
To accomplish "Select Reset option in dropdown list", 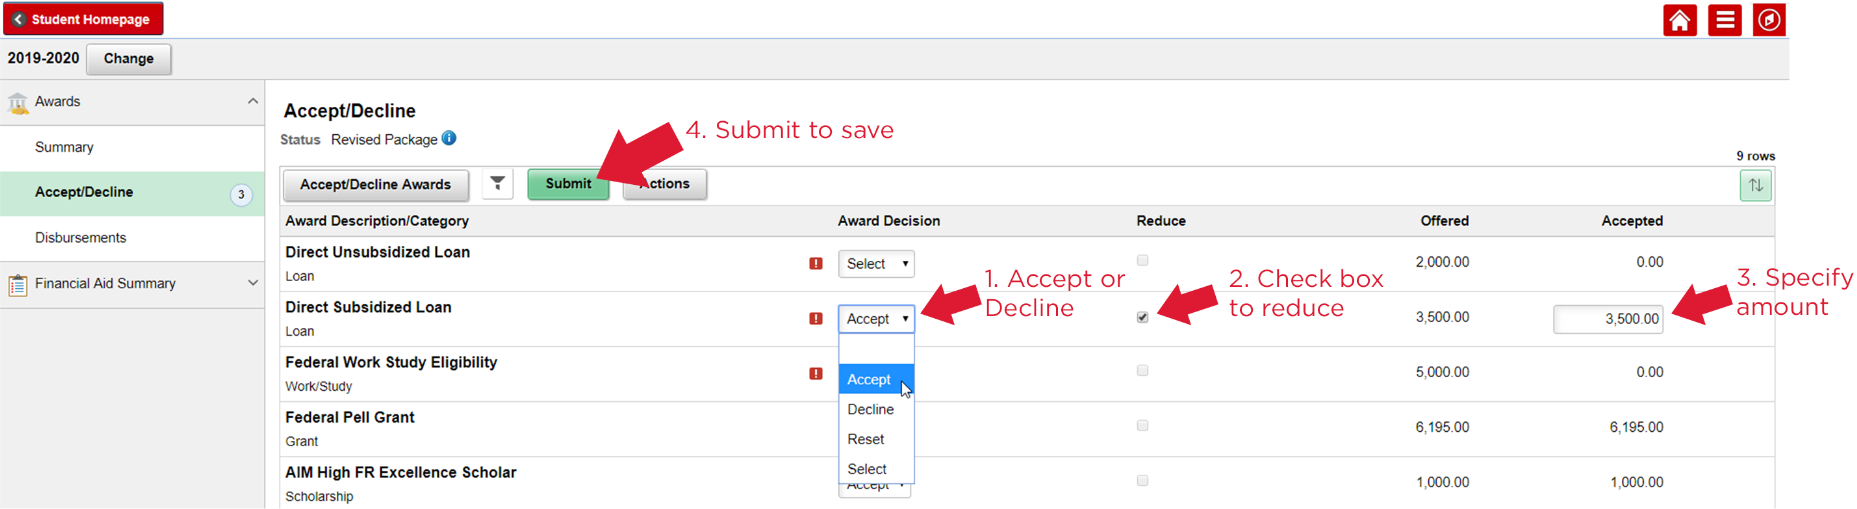I will point(865,439).
